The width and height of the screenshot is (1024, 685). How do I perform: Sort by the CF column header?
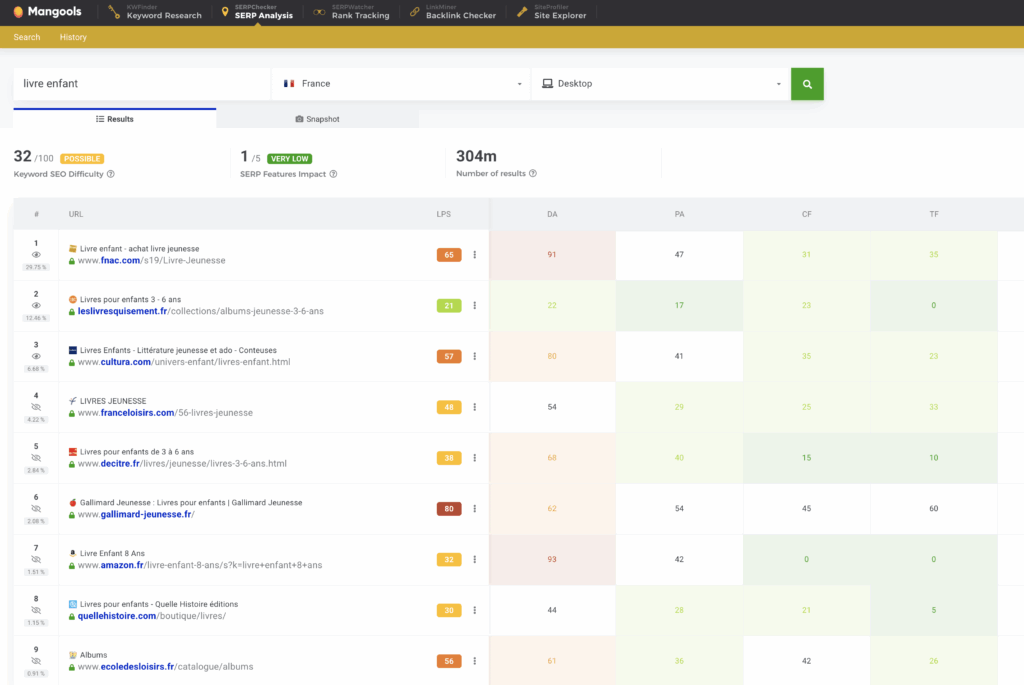pos(807,214)
